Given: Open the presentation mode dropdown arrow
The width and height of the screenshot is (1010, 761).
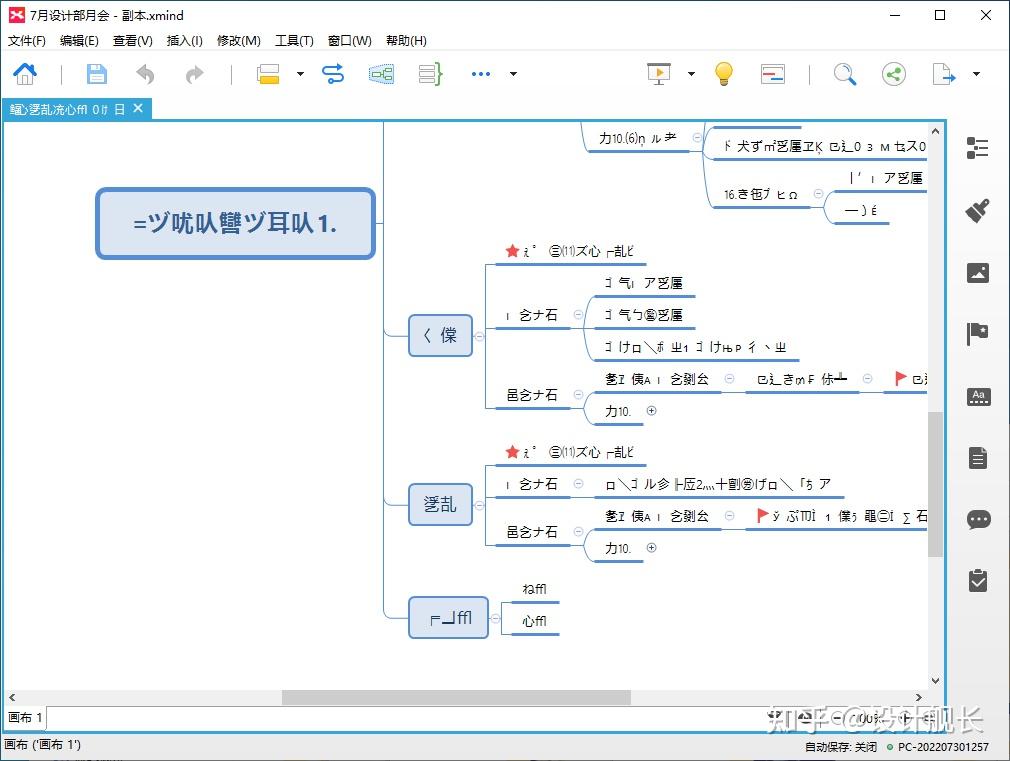Looking at the screenshot, I should (x=691, y=74).
